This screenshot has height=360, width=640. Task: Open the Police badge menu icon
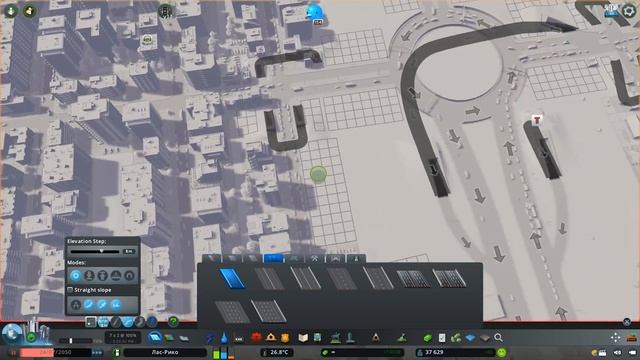[x=285, y=338]
